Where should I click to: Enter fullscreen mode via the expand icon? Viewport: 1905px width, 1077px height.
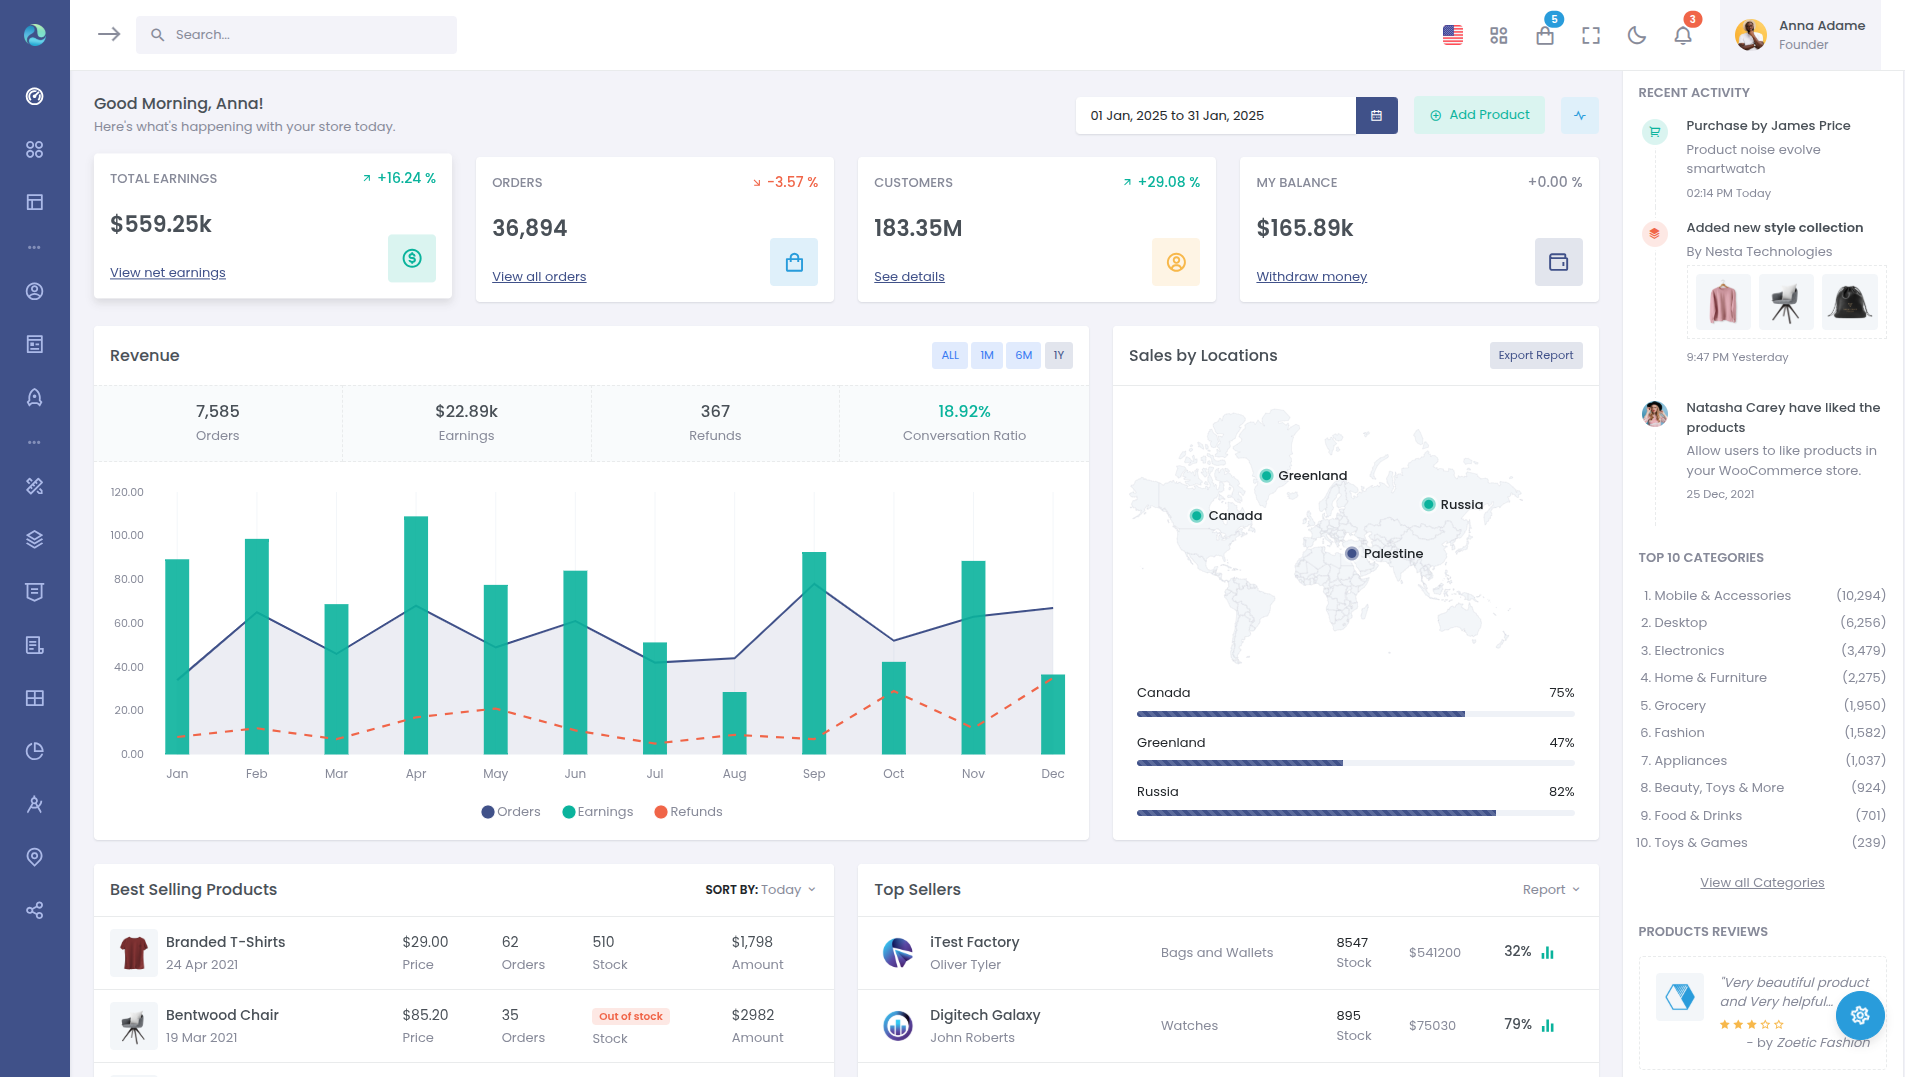click(x=1591, y=34)
